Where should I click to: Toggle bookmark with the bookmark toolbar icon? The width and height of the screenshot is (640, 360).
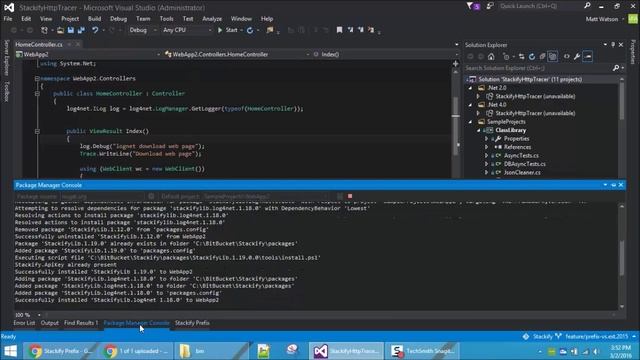(339, 30)
